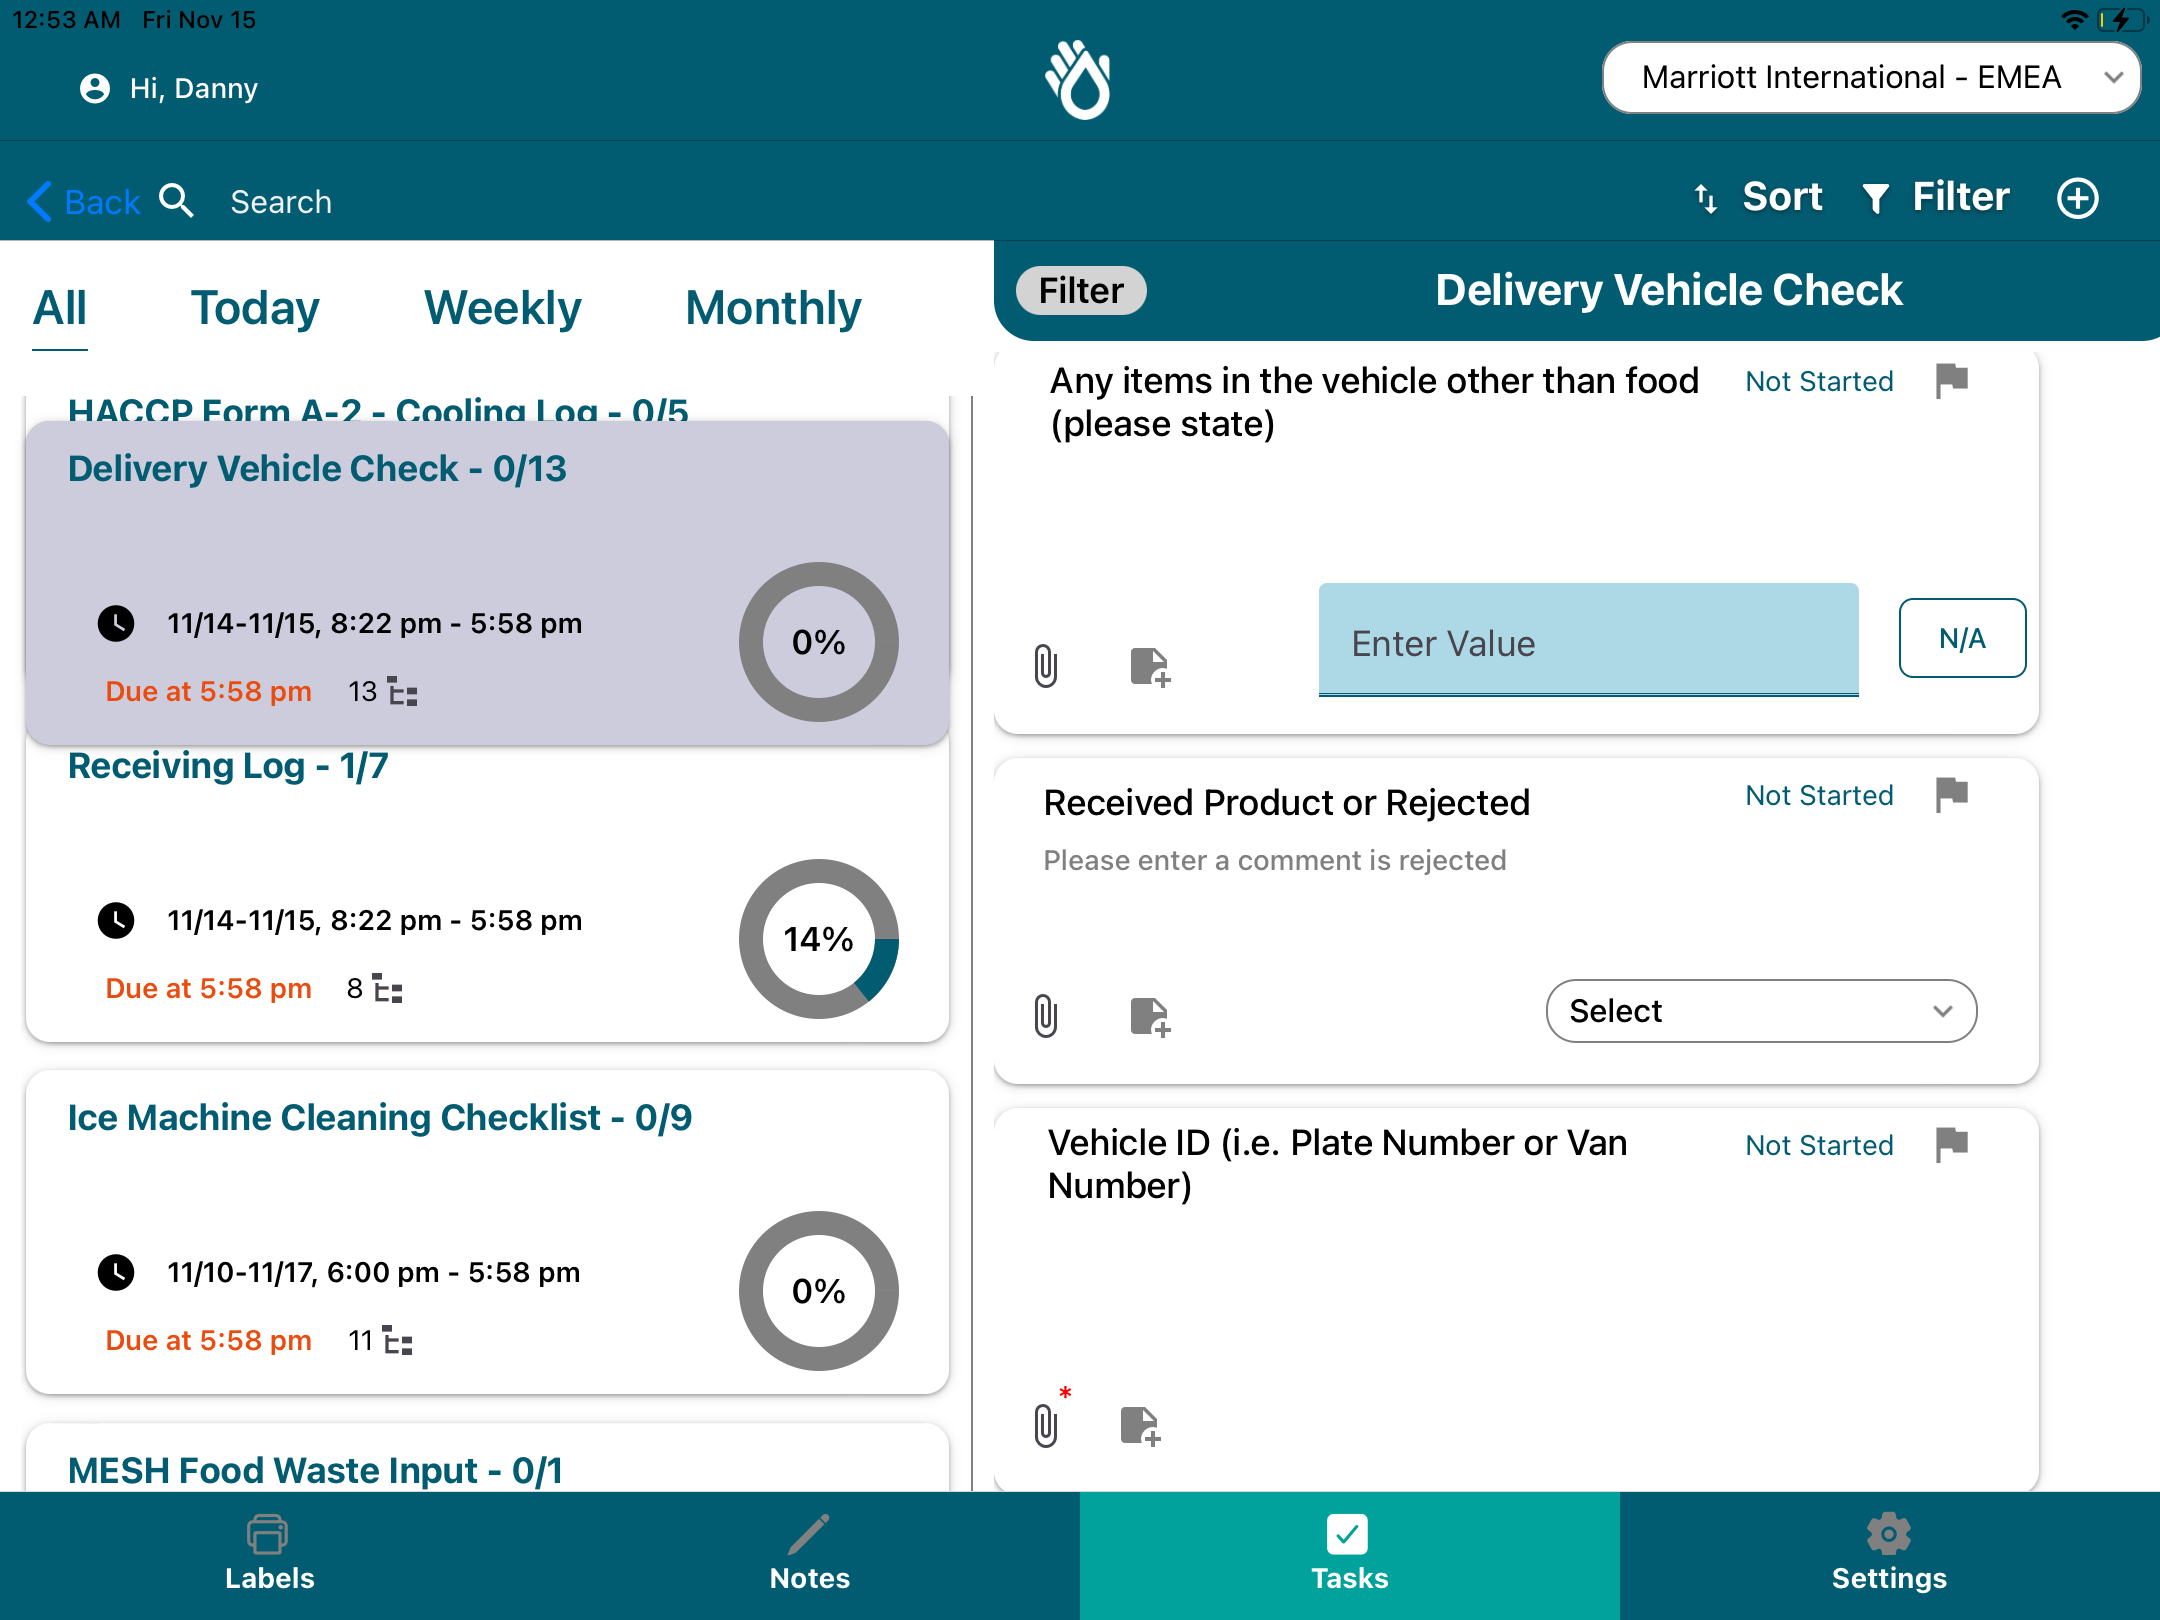Viewport: 2160px width, 1620px height.
Task: Add note to Vehicle ID item
Action: [1139, 1425]
